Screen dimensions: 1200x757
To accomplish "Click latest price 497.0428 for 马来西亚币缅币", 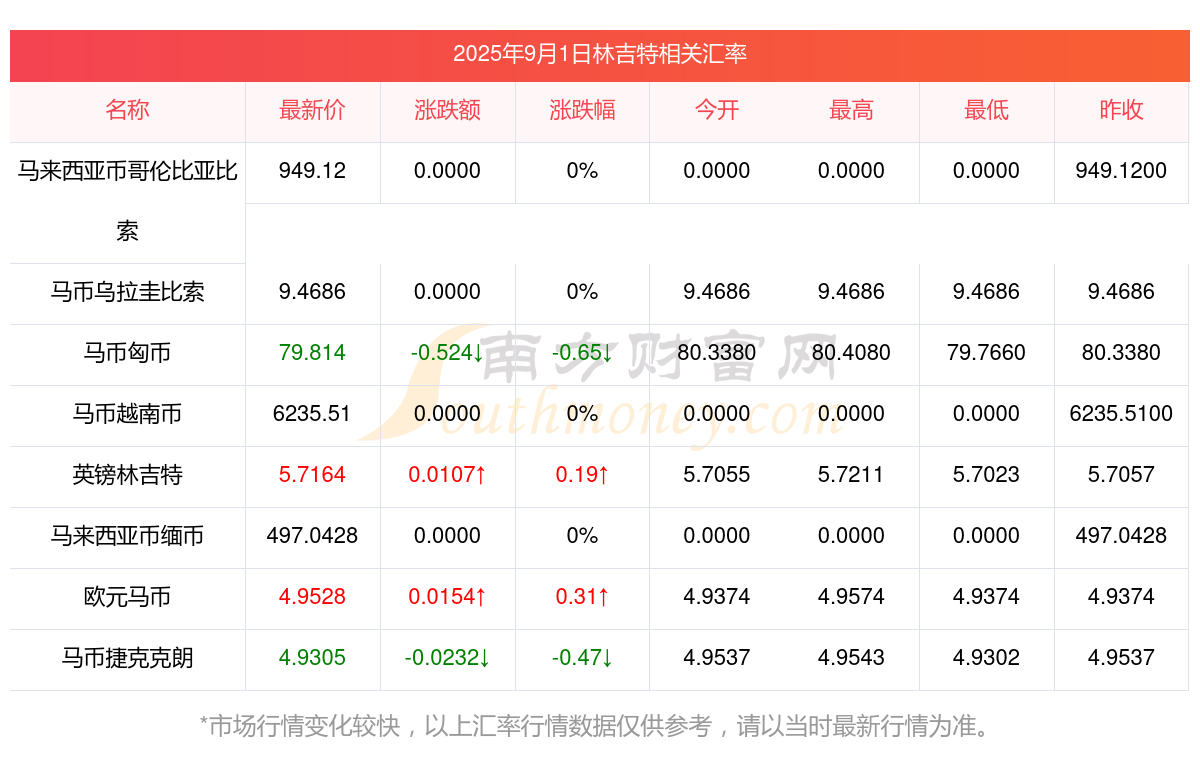I will tap(313, 536).
